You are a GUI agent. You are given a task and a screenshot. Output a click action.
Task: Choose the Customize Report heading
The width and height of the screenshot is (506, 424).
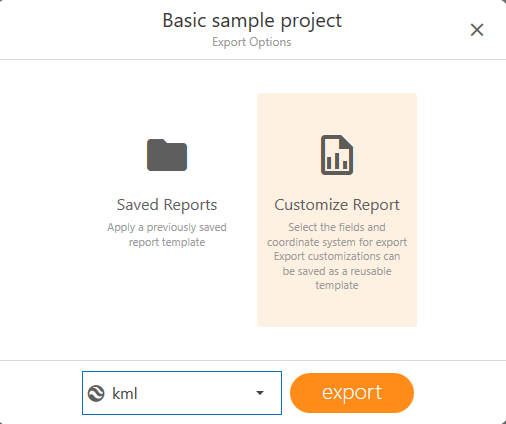(337, 205)
